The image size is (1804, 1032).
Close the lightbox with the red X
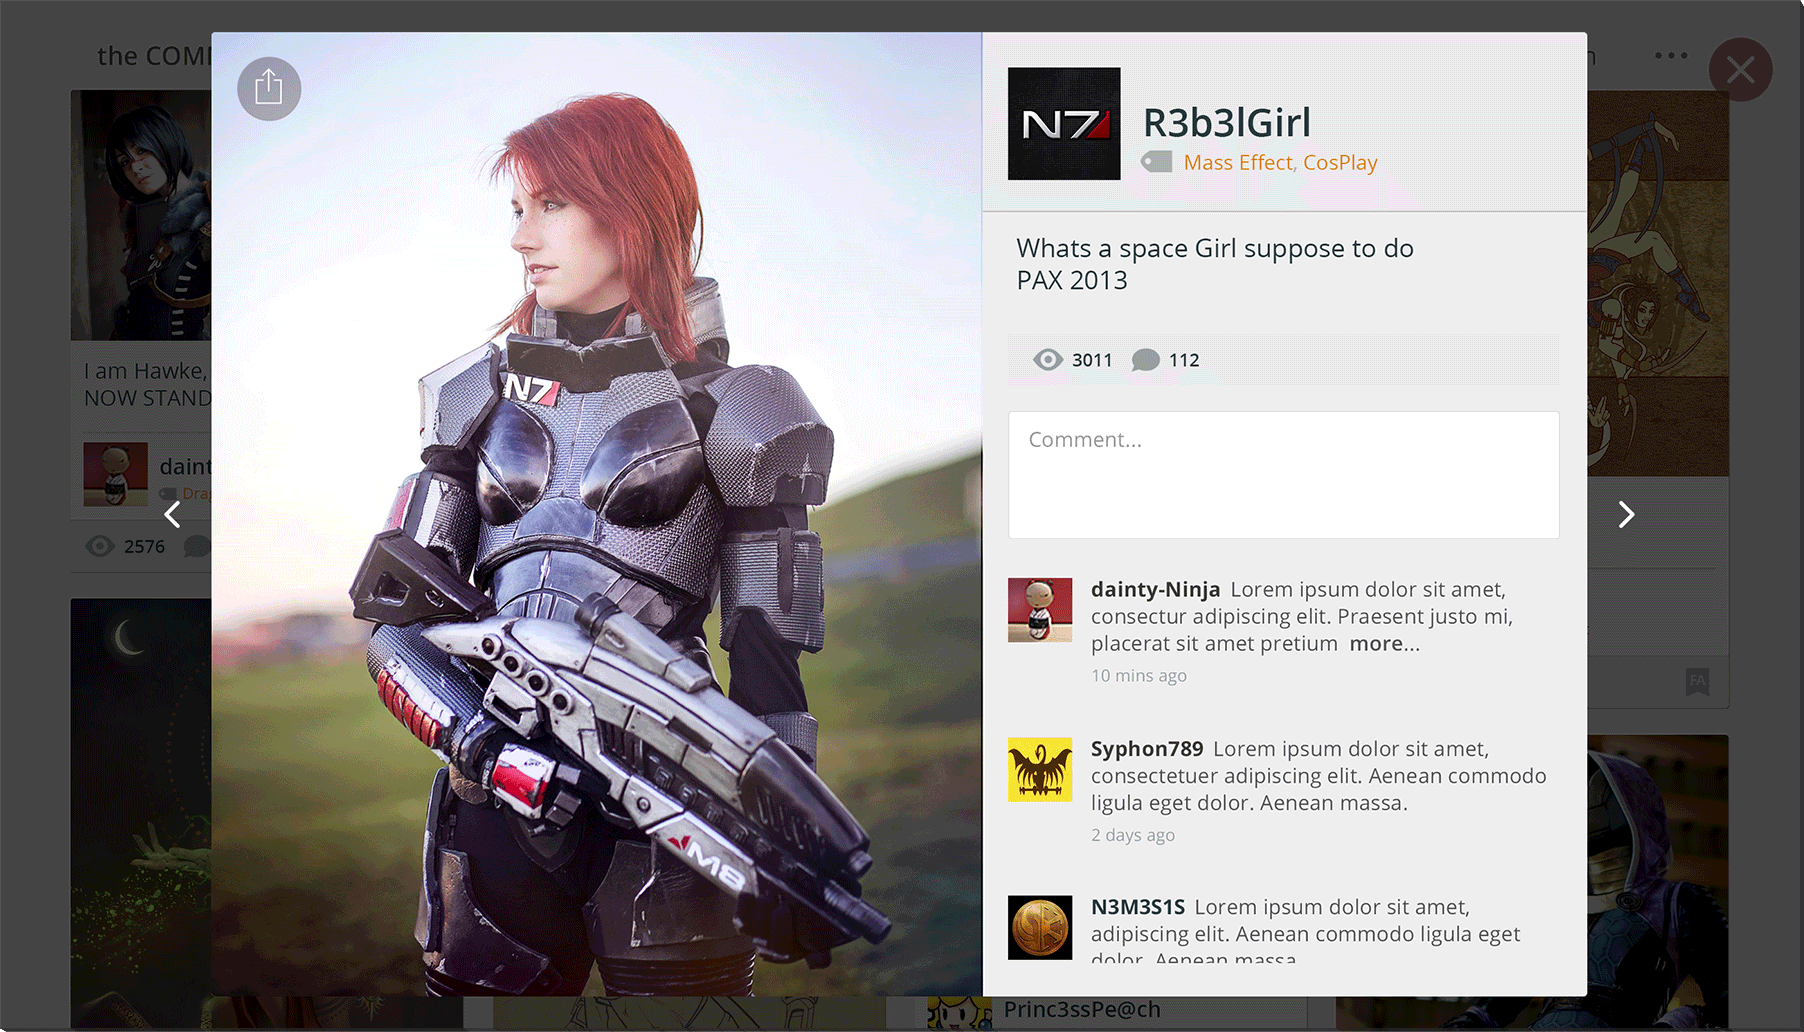click(1740, 70)
